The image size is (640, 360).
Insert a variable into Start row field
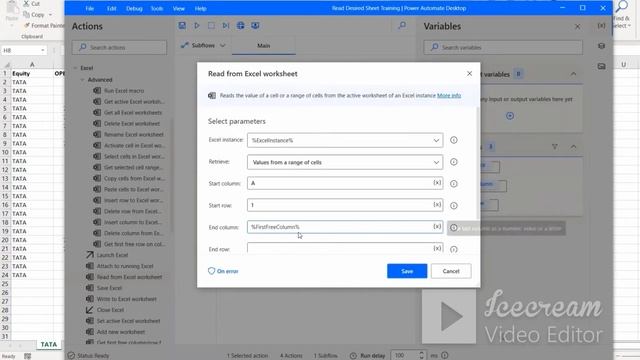point(437,204)
